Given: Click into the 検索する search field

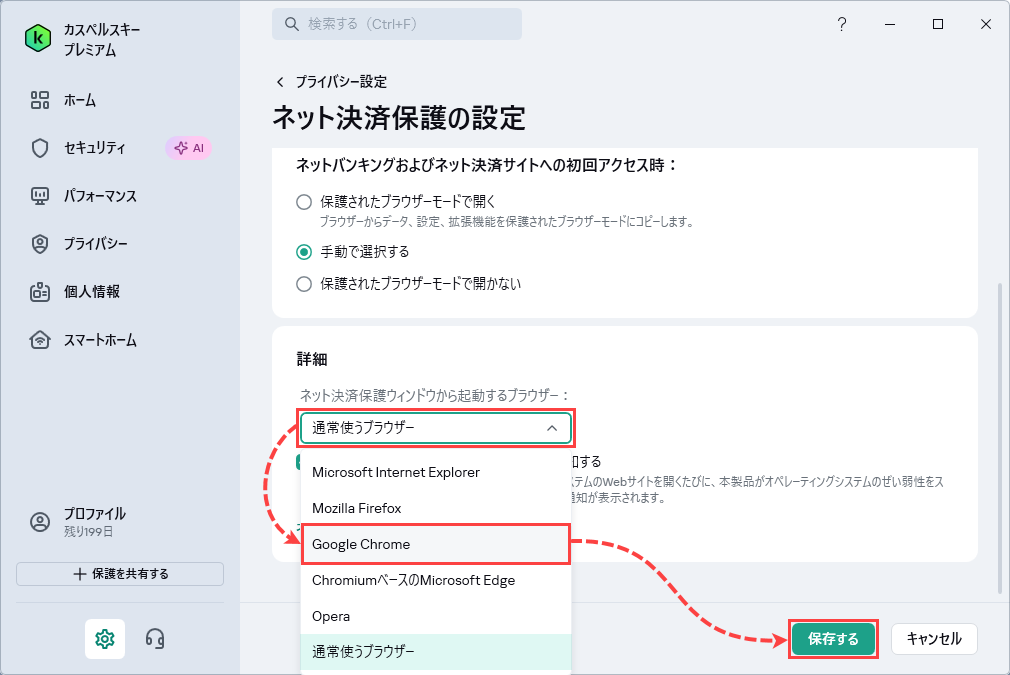Looking at the screenshot, I should (x=397, y=24).
